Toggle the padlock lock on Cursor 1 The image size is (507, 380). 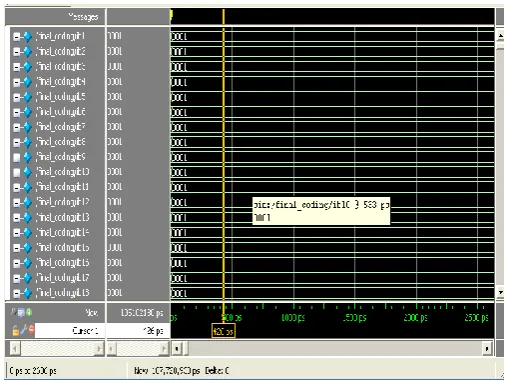pyautogui.click(x=15, y=330)
